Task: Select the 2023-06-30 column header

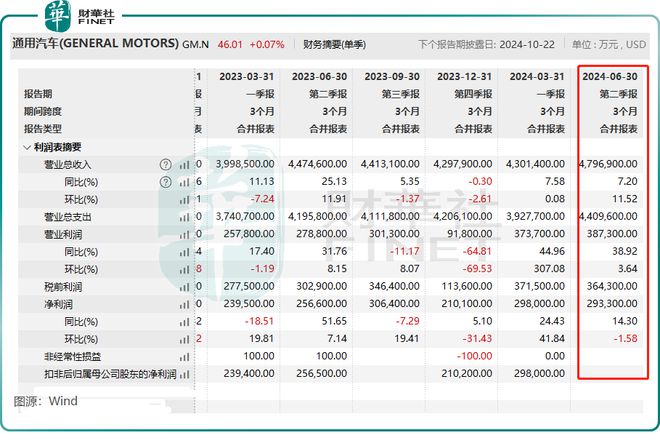Action: click(319, 77)
